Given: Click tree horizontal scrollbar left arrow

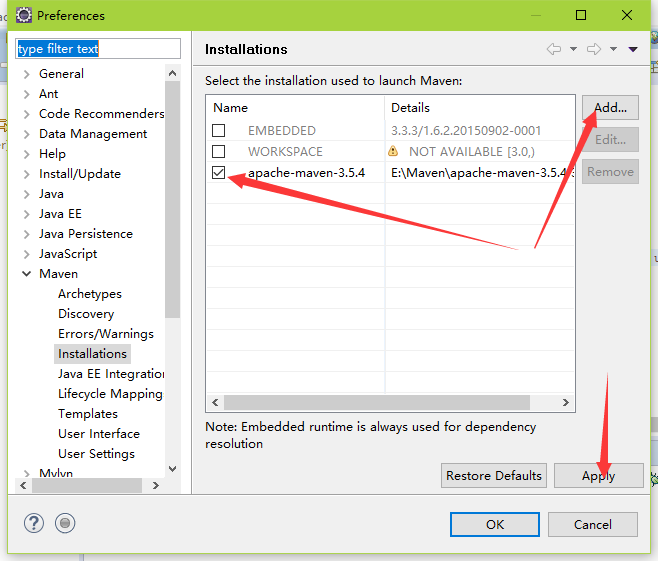Looking at the screenshot, I should [x=23, y=485].
